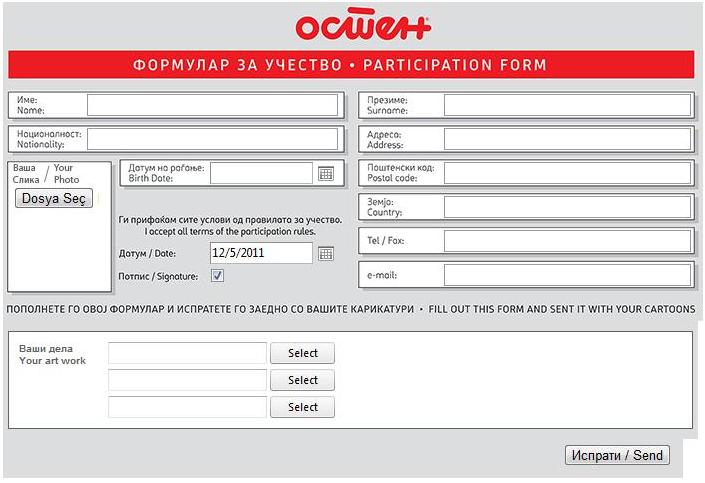The height and width of the screenshot is (483, 705).
Task: Select the Postal code input field
Action: click(x=567, y=173)
